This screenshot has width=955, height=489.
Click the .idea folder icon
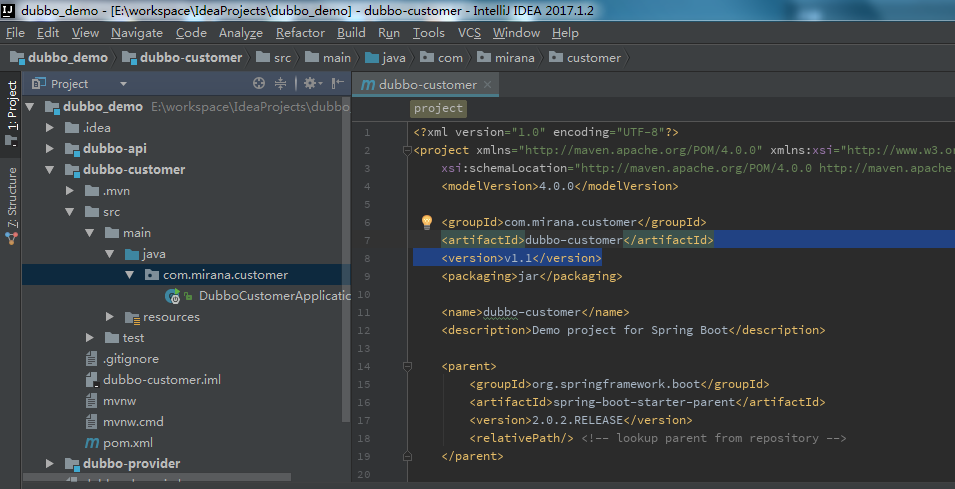tap(72, 127)
